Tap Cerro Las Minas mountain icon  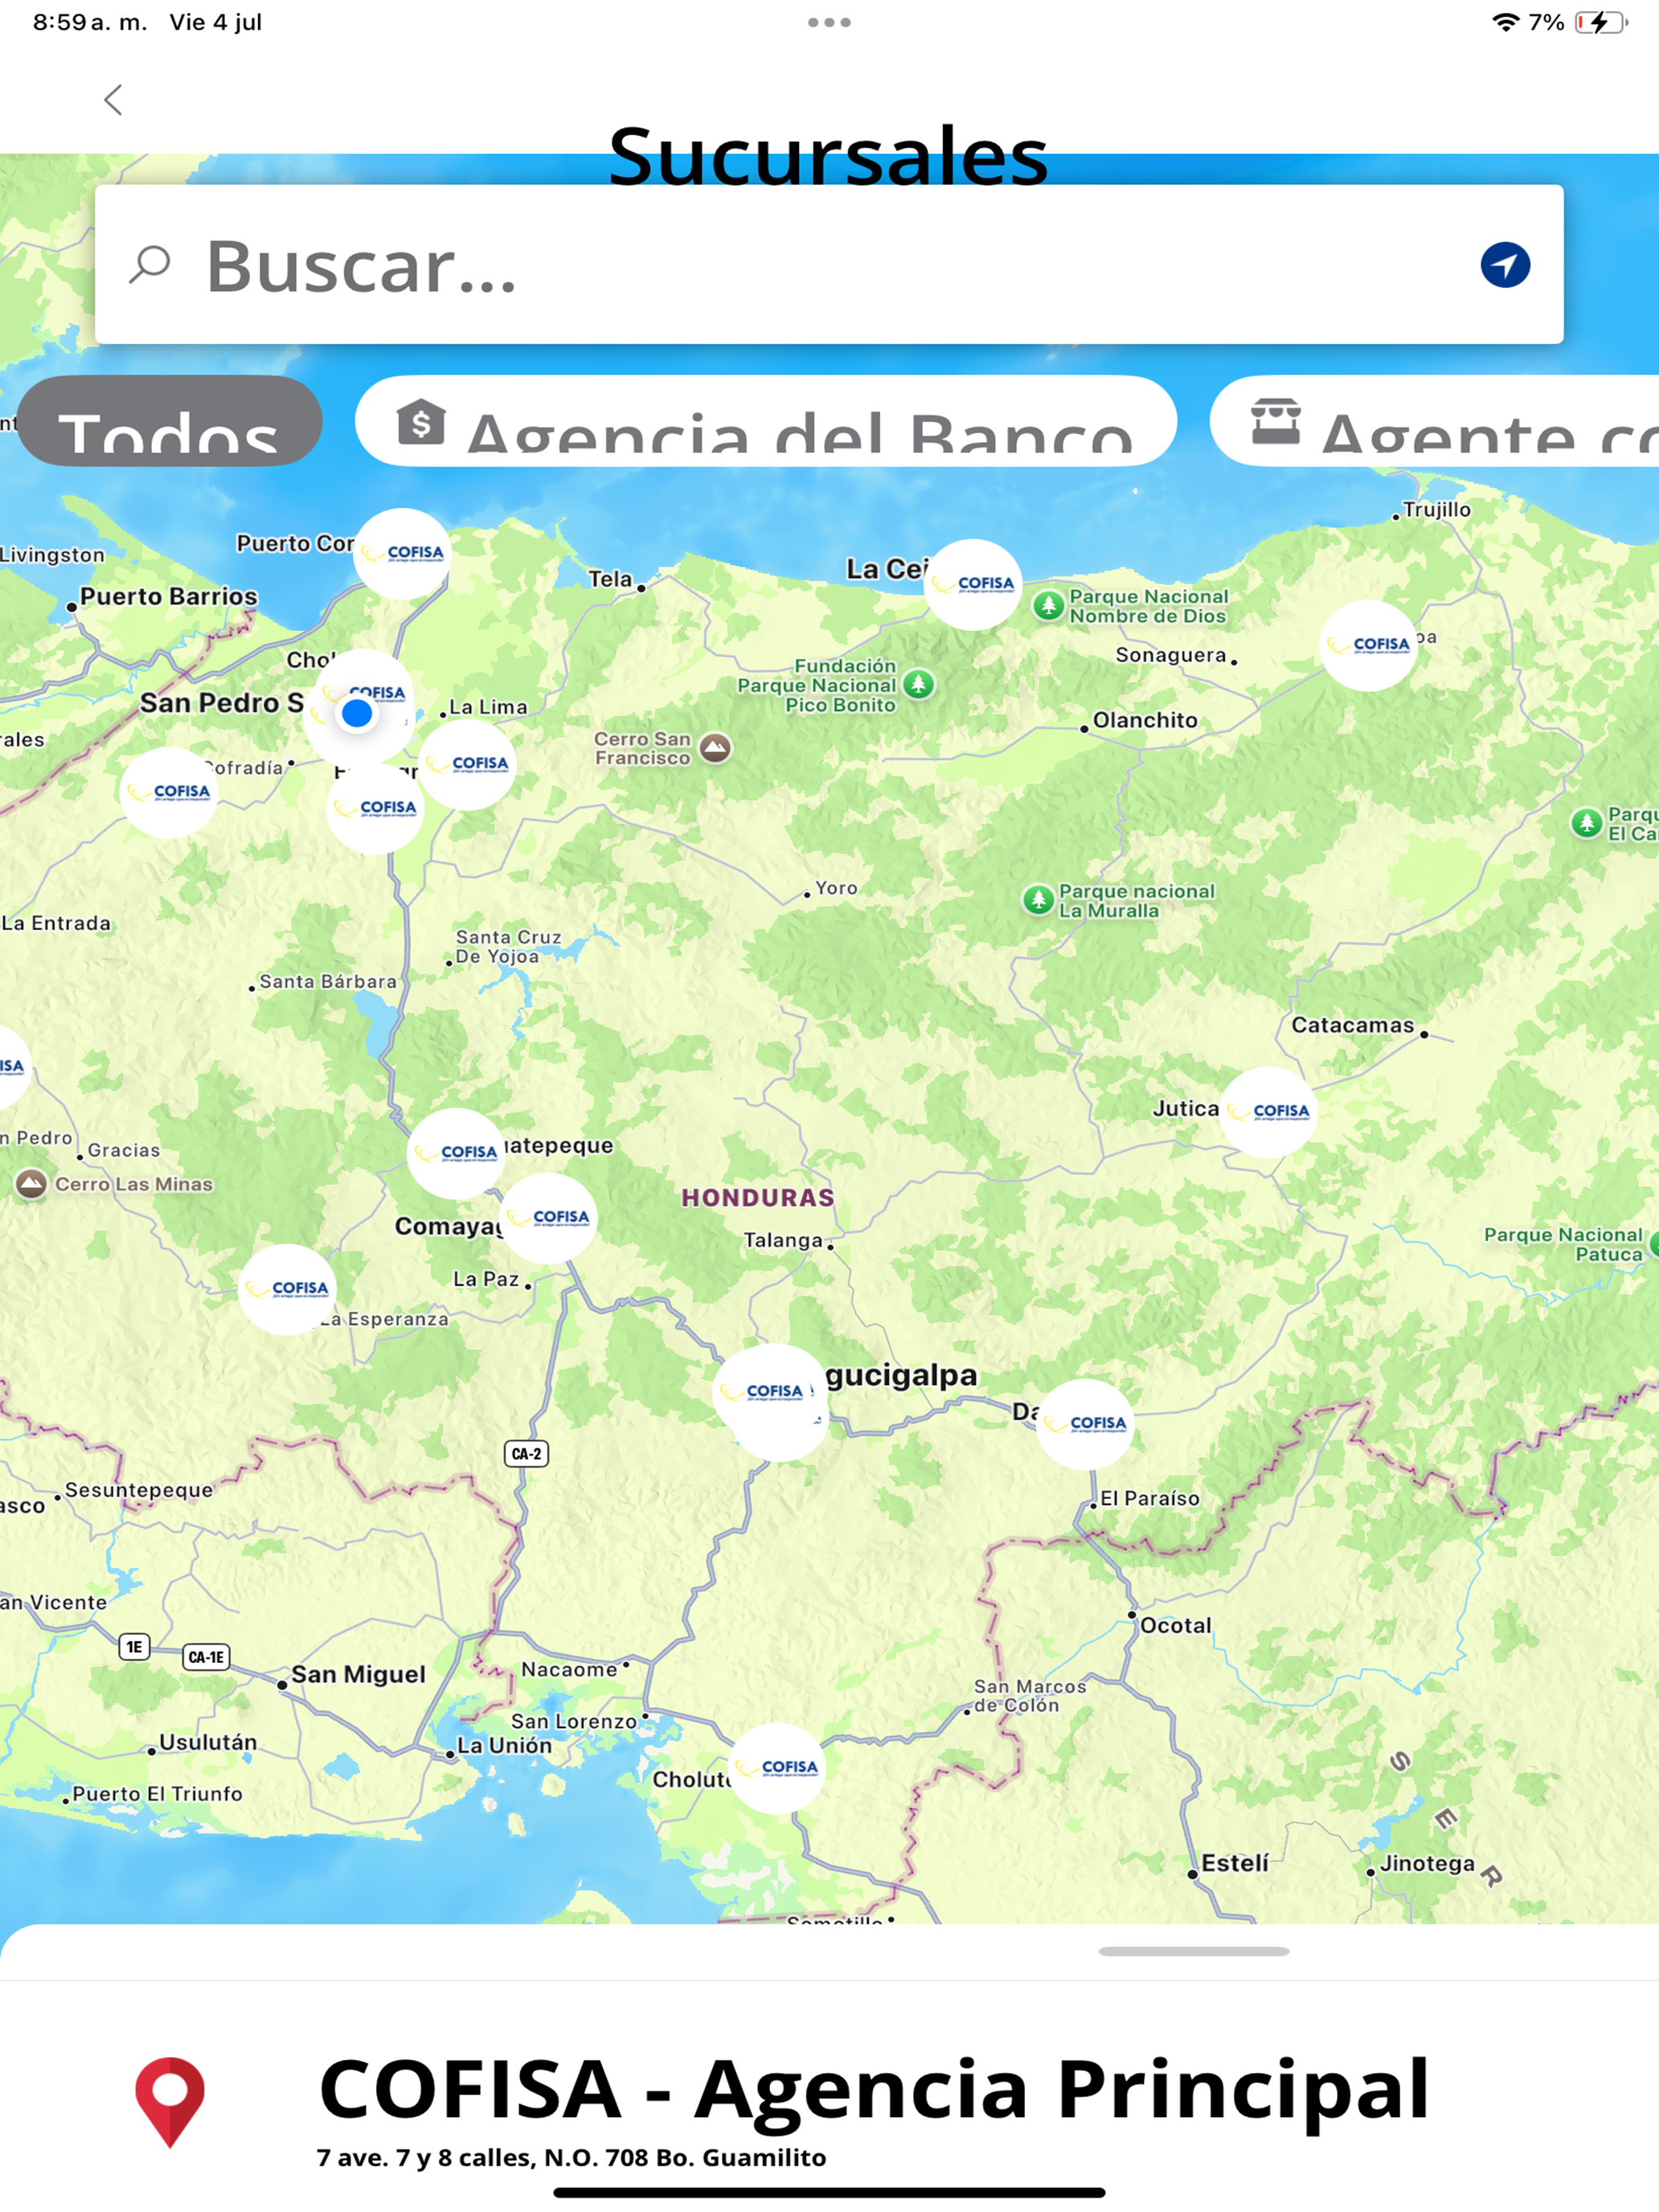coord(31,1185)
